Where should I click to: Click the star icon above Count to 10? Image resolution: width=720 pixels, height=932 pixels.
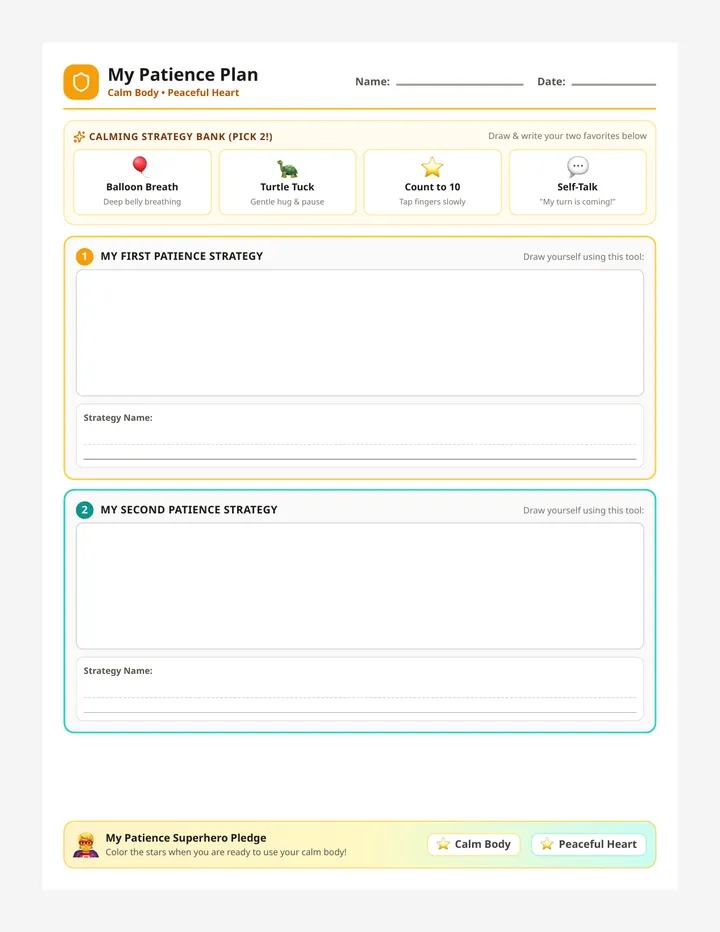432,167
